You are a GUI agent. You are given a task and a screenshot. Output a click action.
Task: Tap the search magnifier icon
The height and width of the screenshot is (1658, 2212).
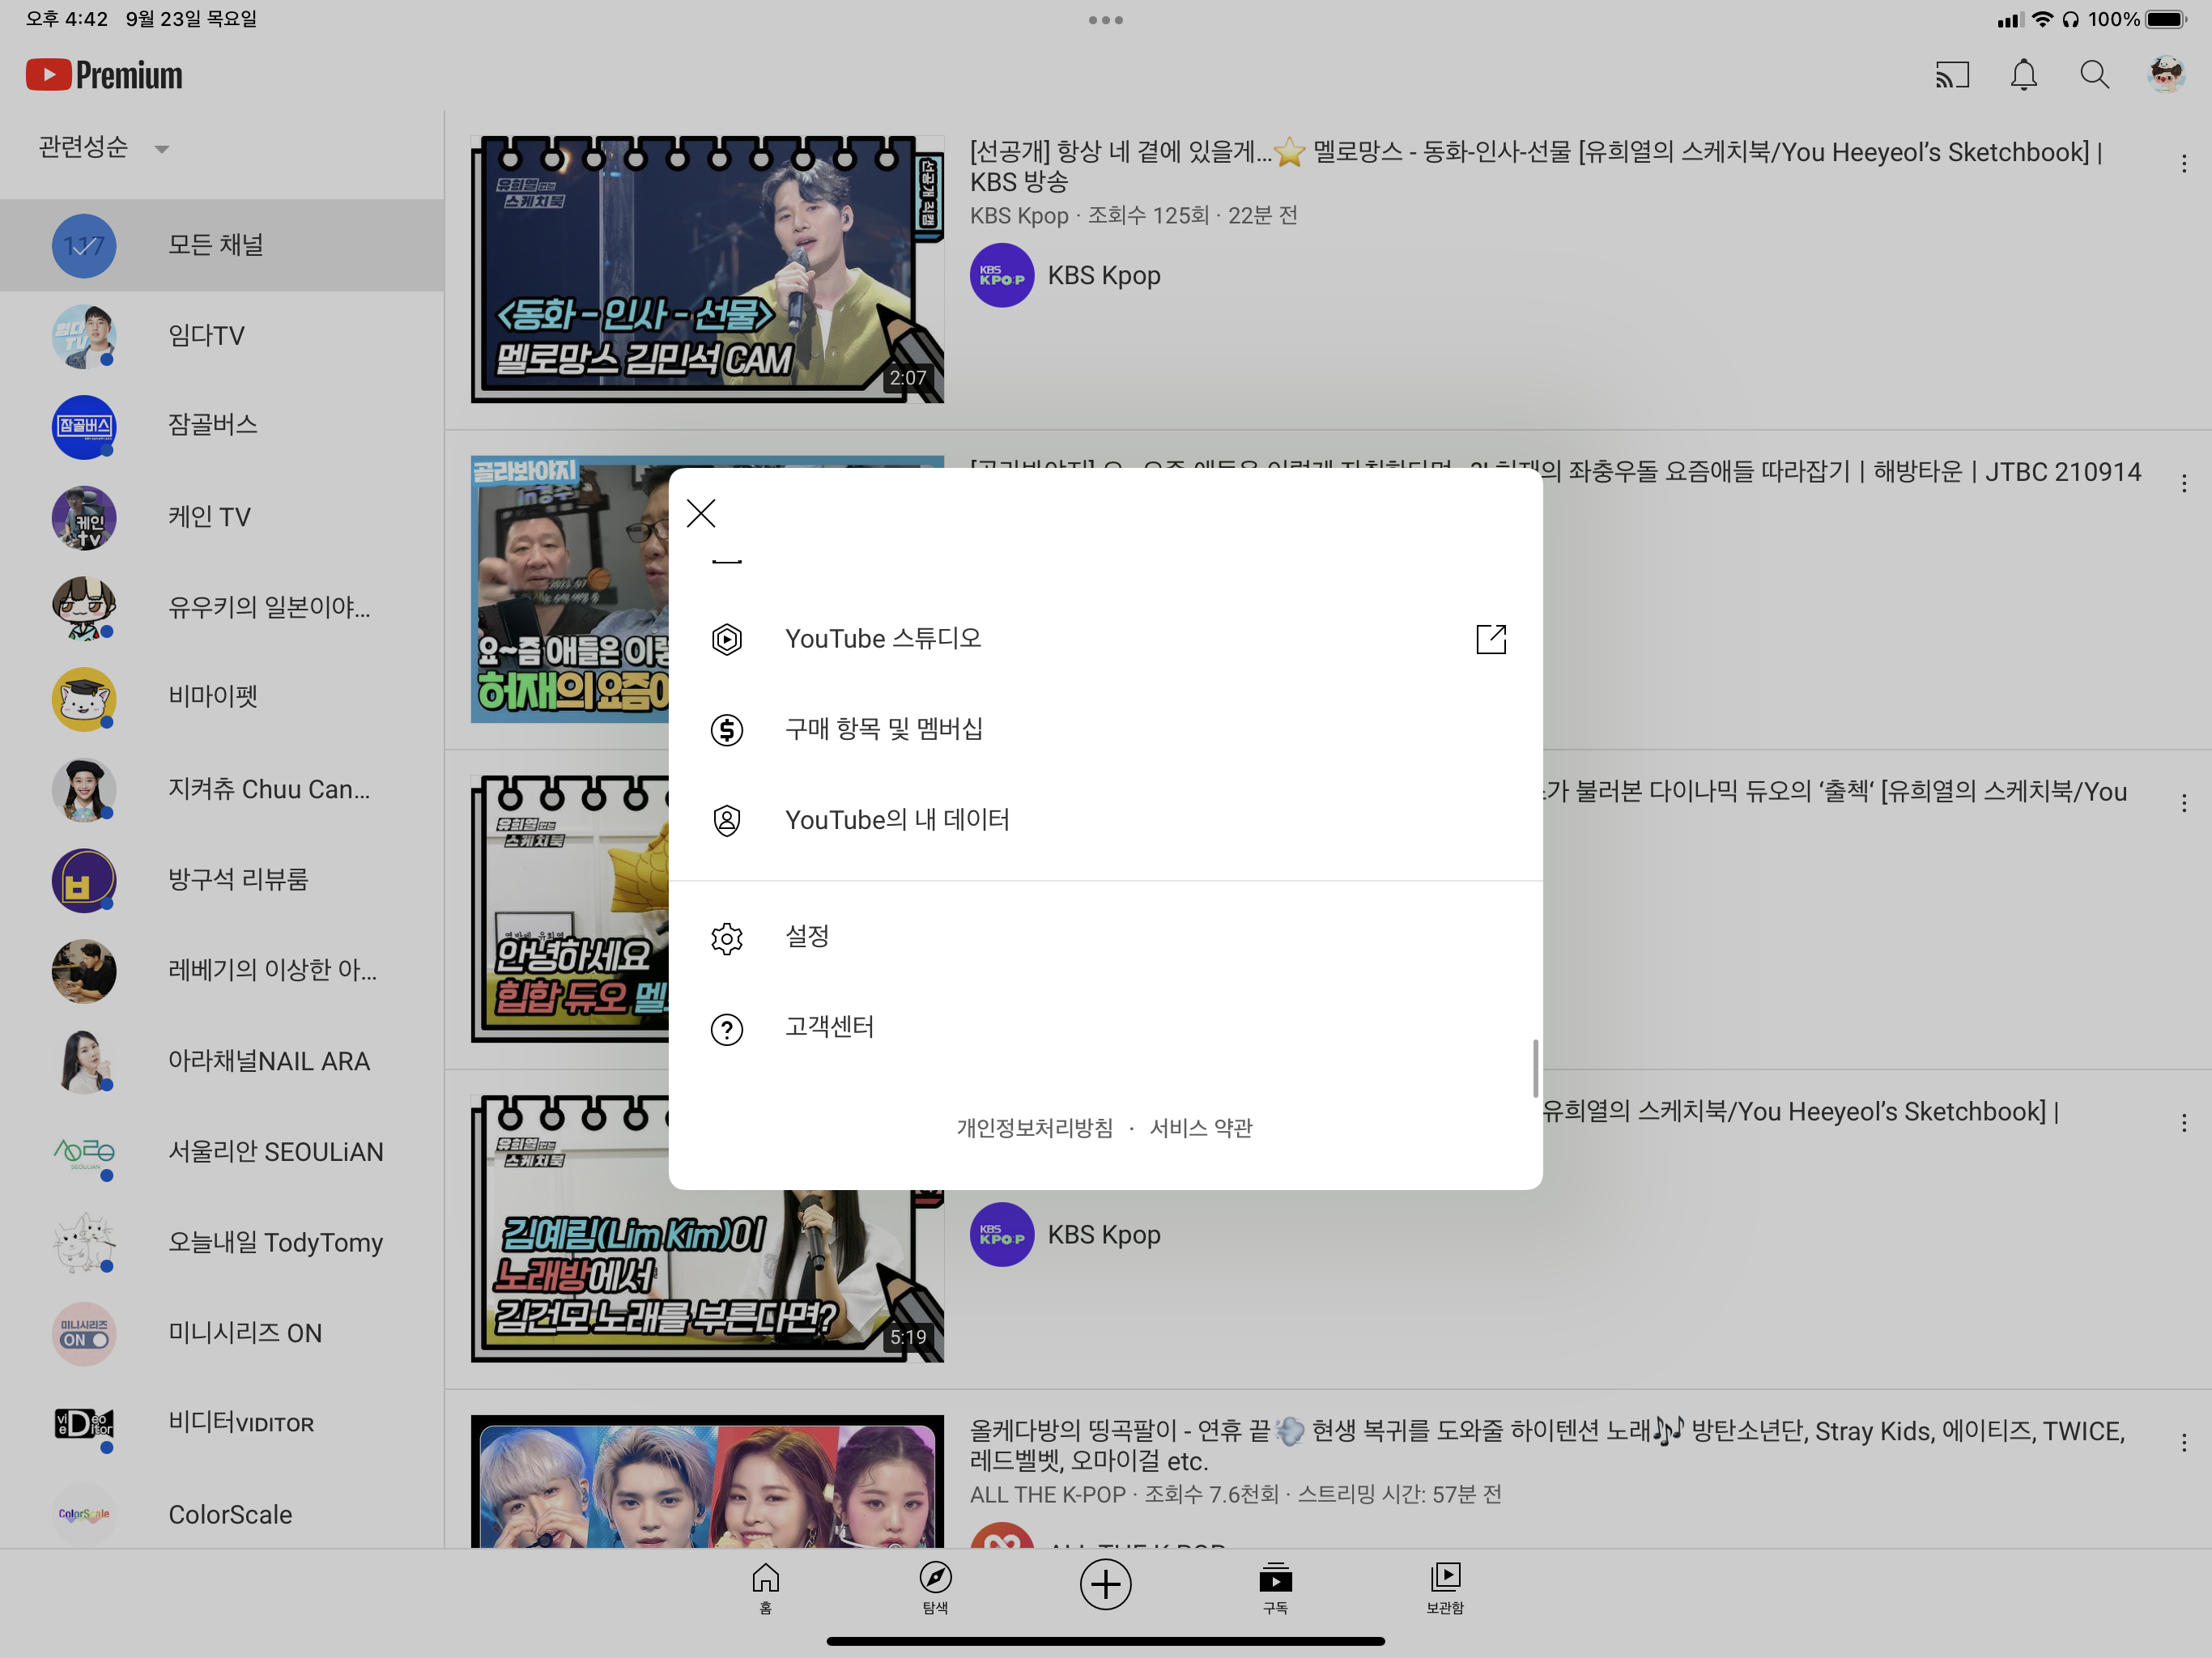click(x=2094, y=75)
